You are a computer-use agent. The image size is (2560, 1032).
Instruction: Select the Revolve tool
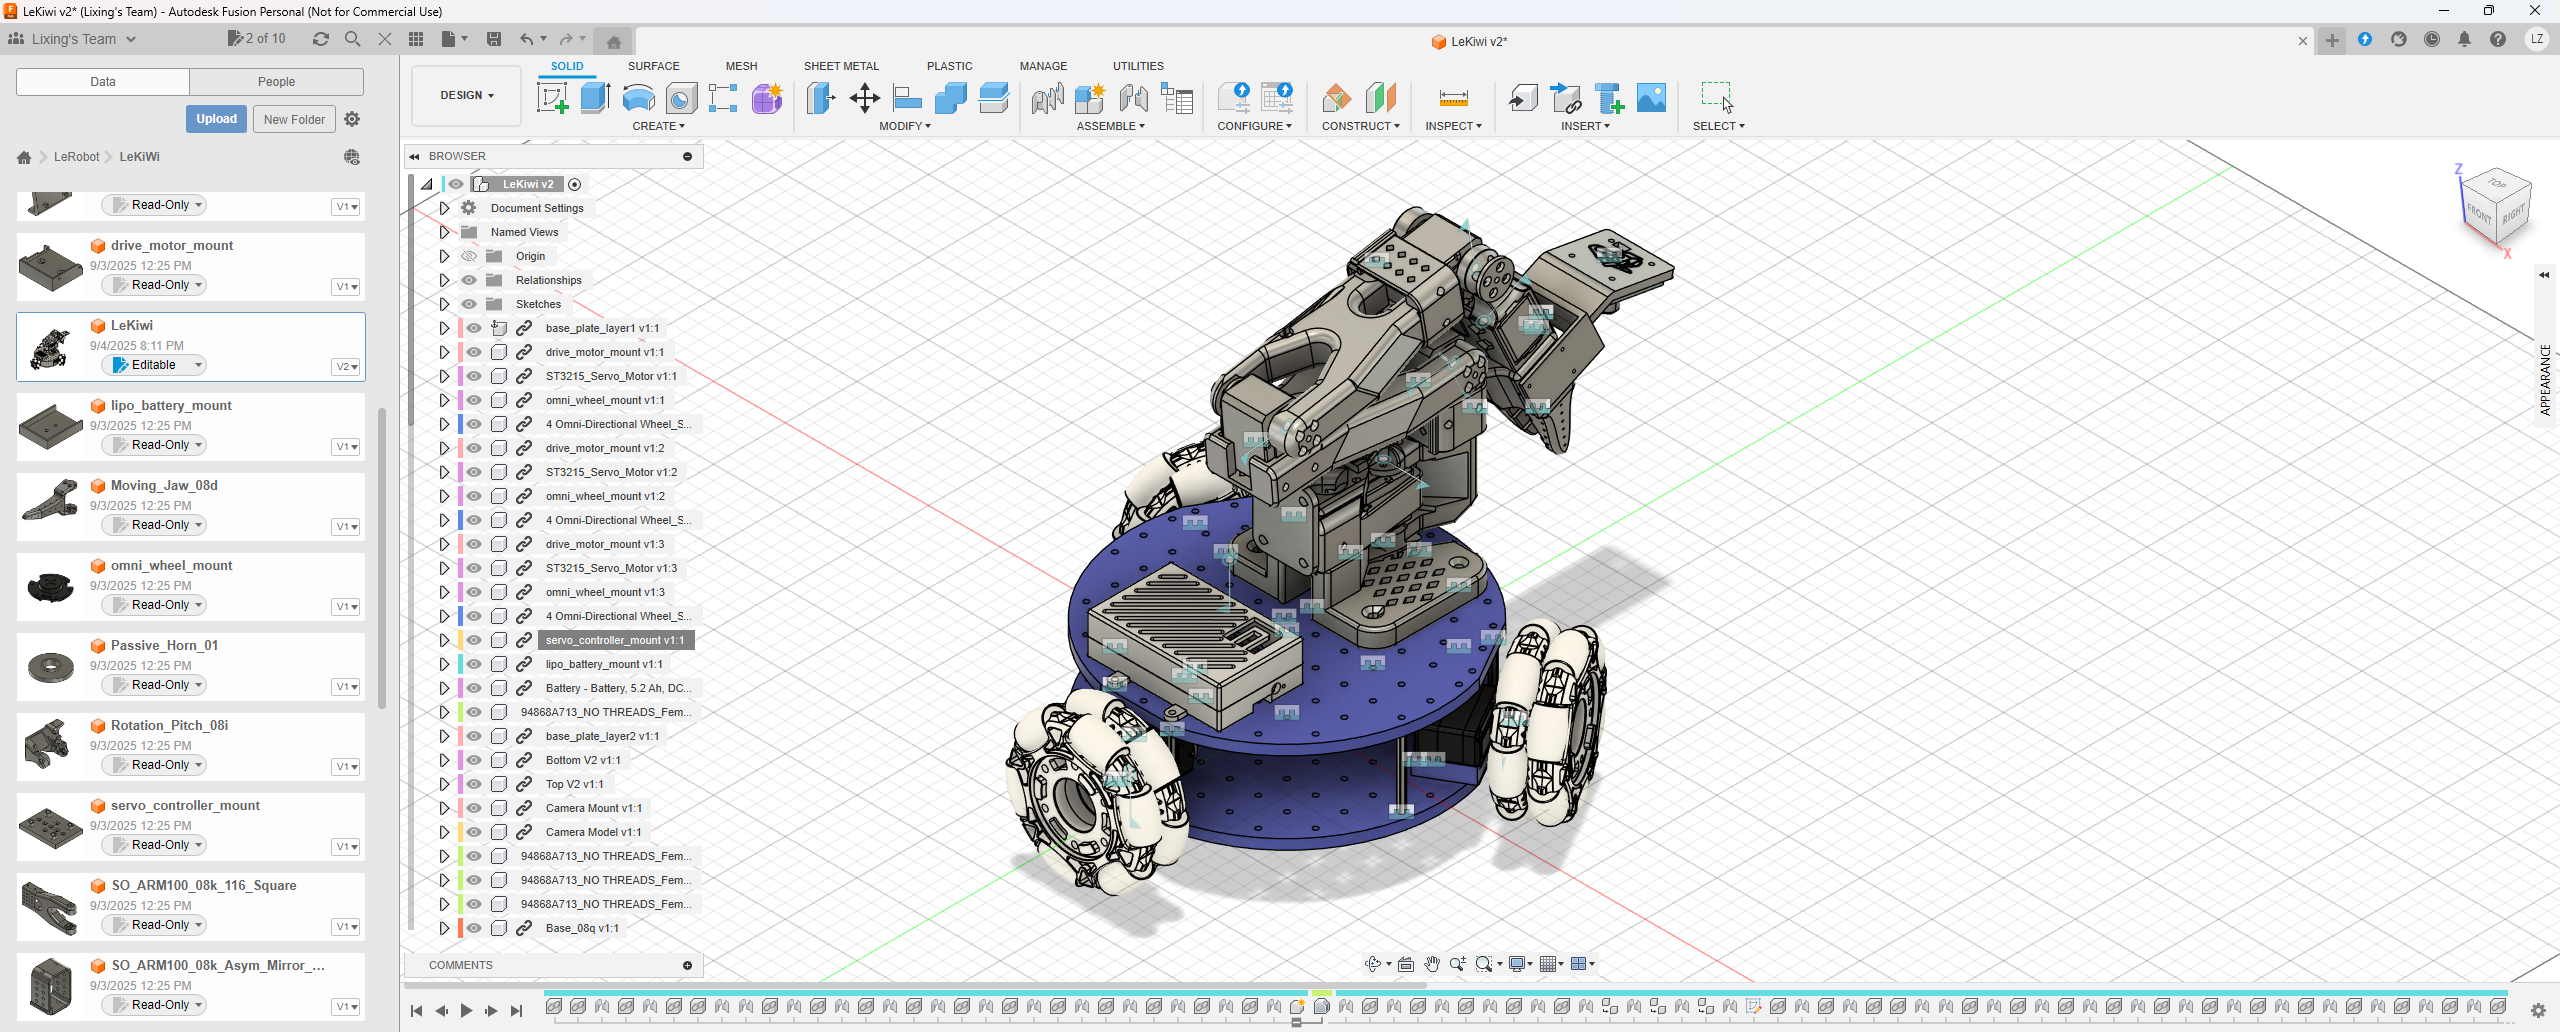(638, 98)
